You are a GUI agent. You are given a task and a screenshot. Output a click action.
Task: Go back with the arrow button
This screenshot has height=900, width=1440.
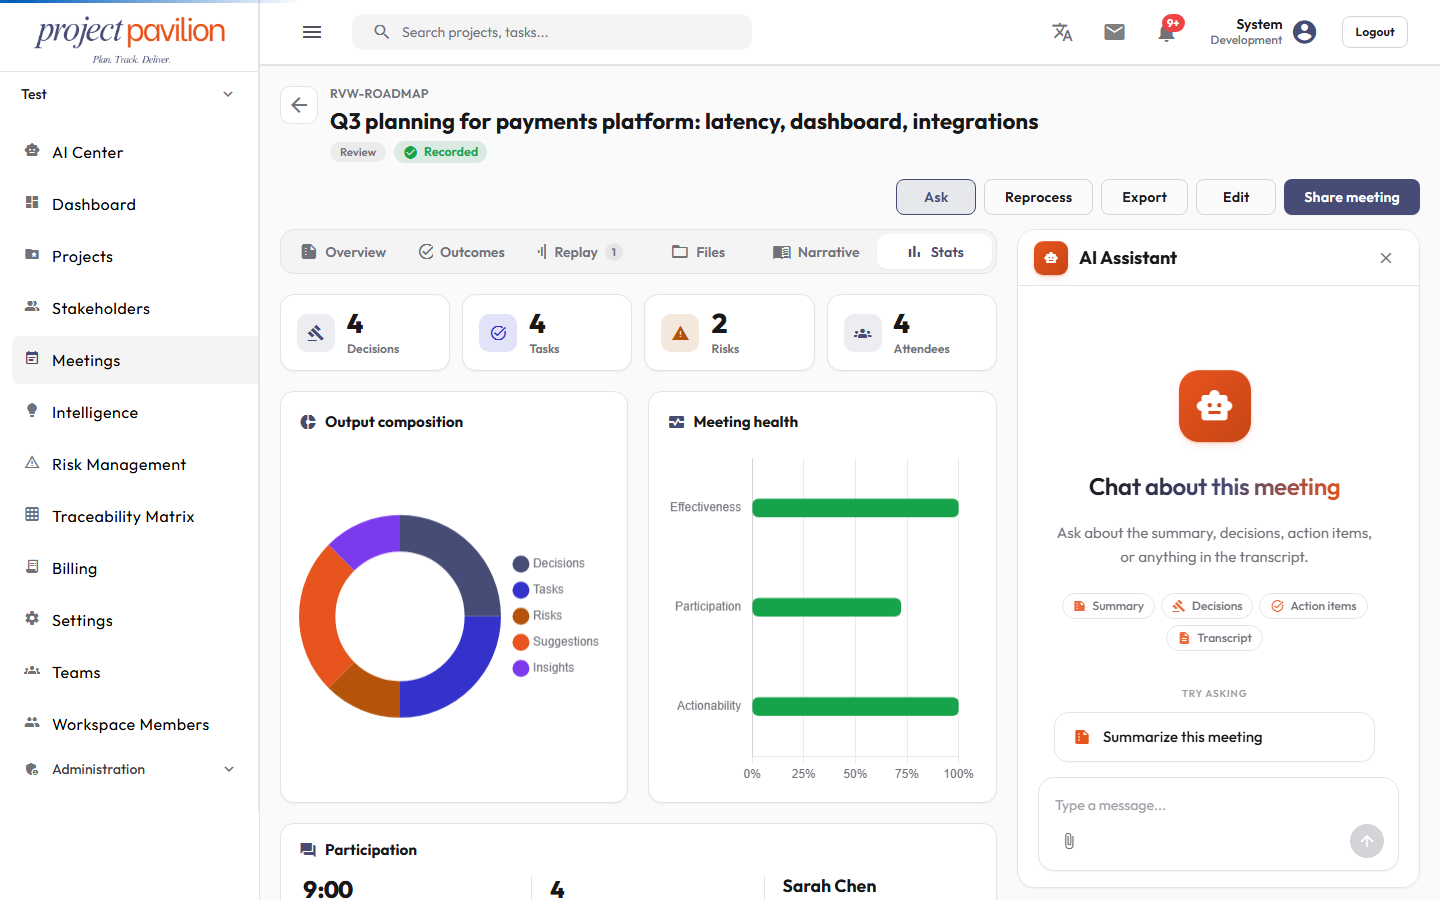point(299,105)
